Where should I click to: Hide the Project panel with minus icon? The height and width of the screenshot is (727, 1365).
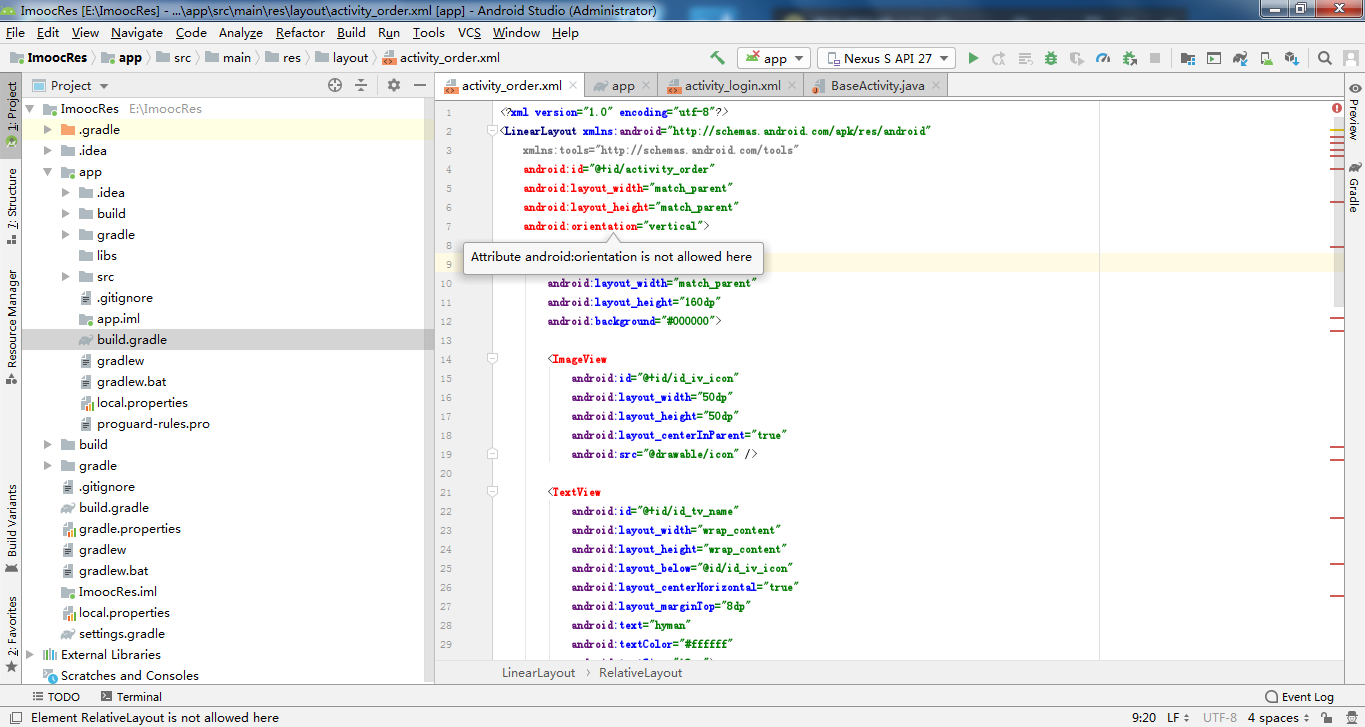click(420, 86)
